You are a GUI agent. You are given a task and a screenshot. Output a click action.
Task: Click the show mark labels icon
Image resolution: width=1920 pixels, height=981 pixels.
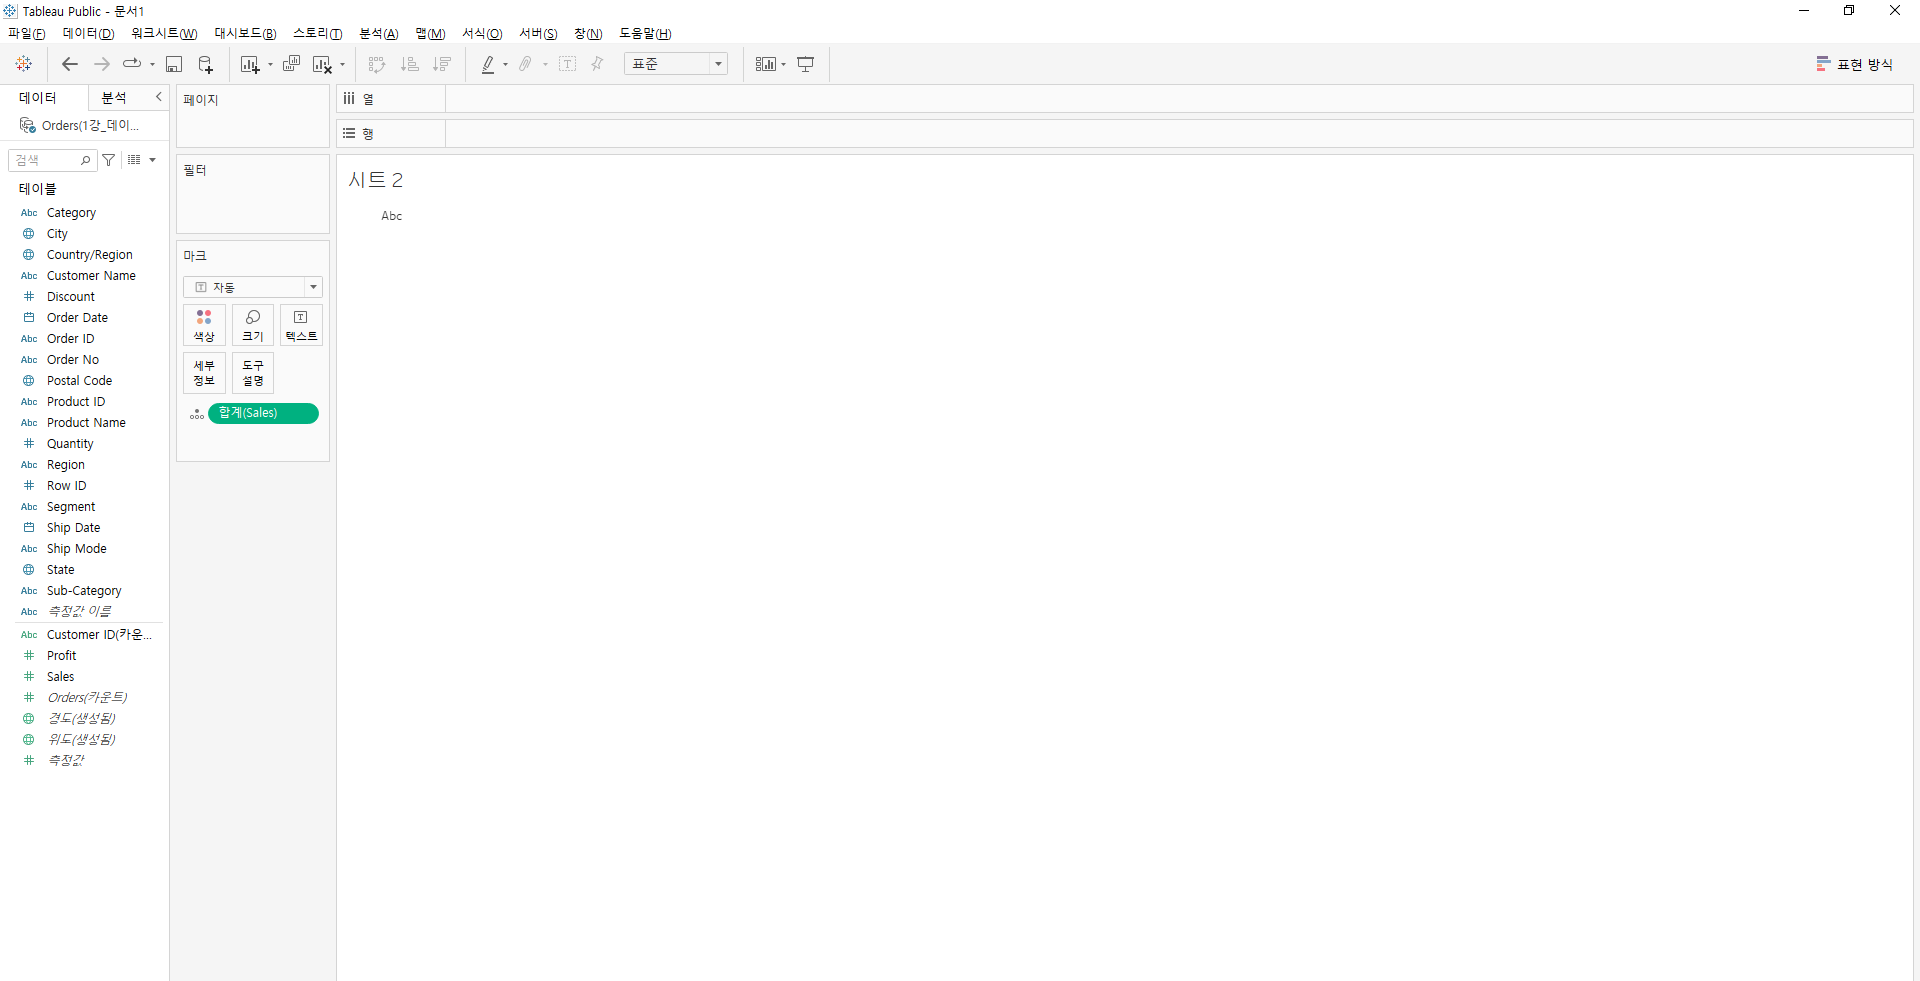[x=567, y=64]
